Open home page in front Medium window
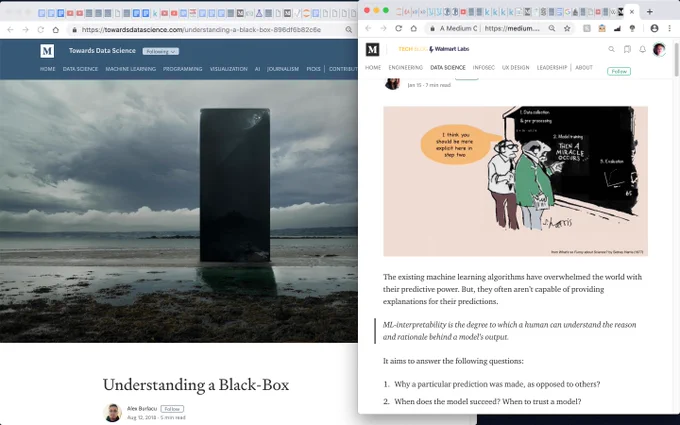 [413, 29]
